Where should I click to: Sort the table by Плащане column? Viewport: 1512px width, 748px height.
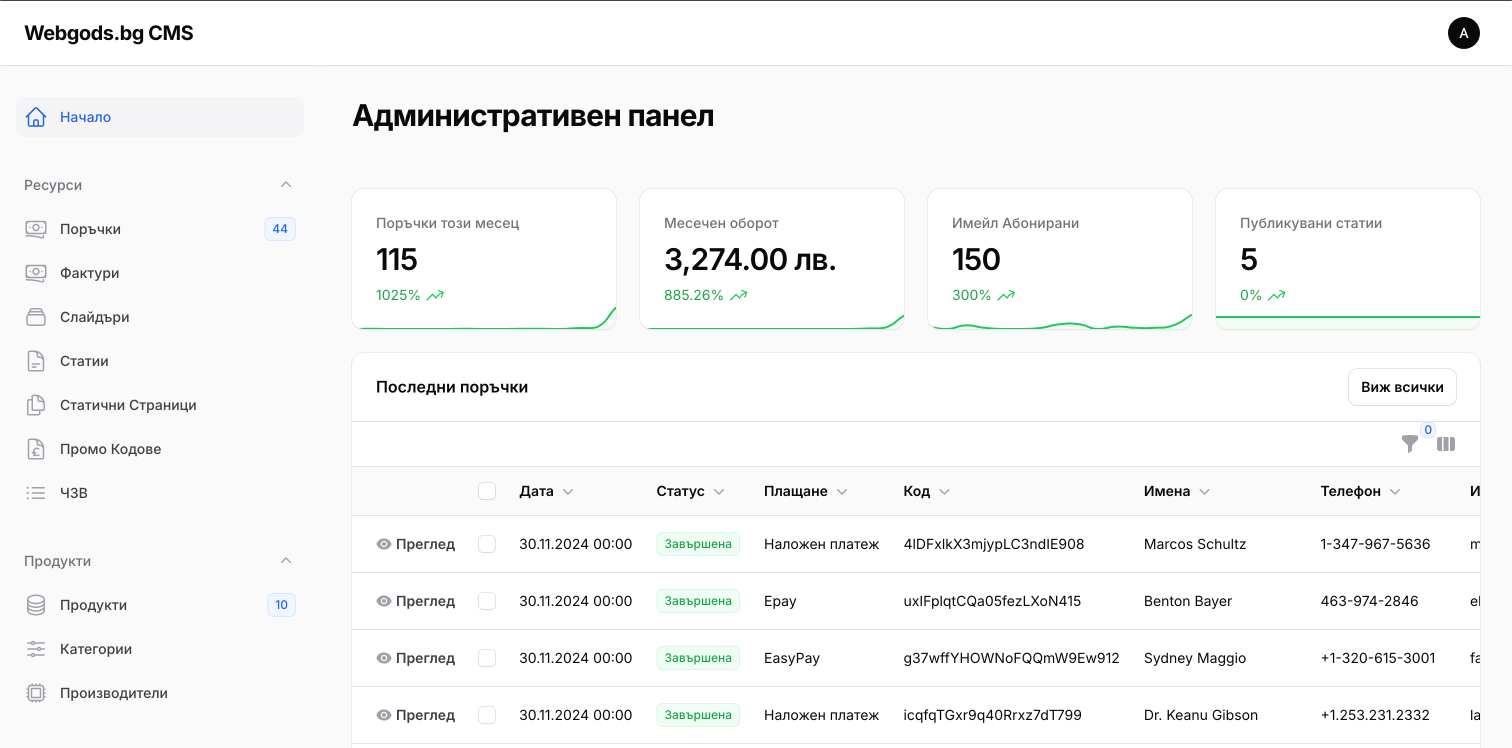[806, 491]
